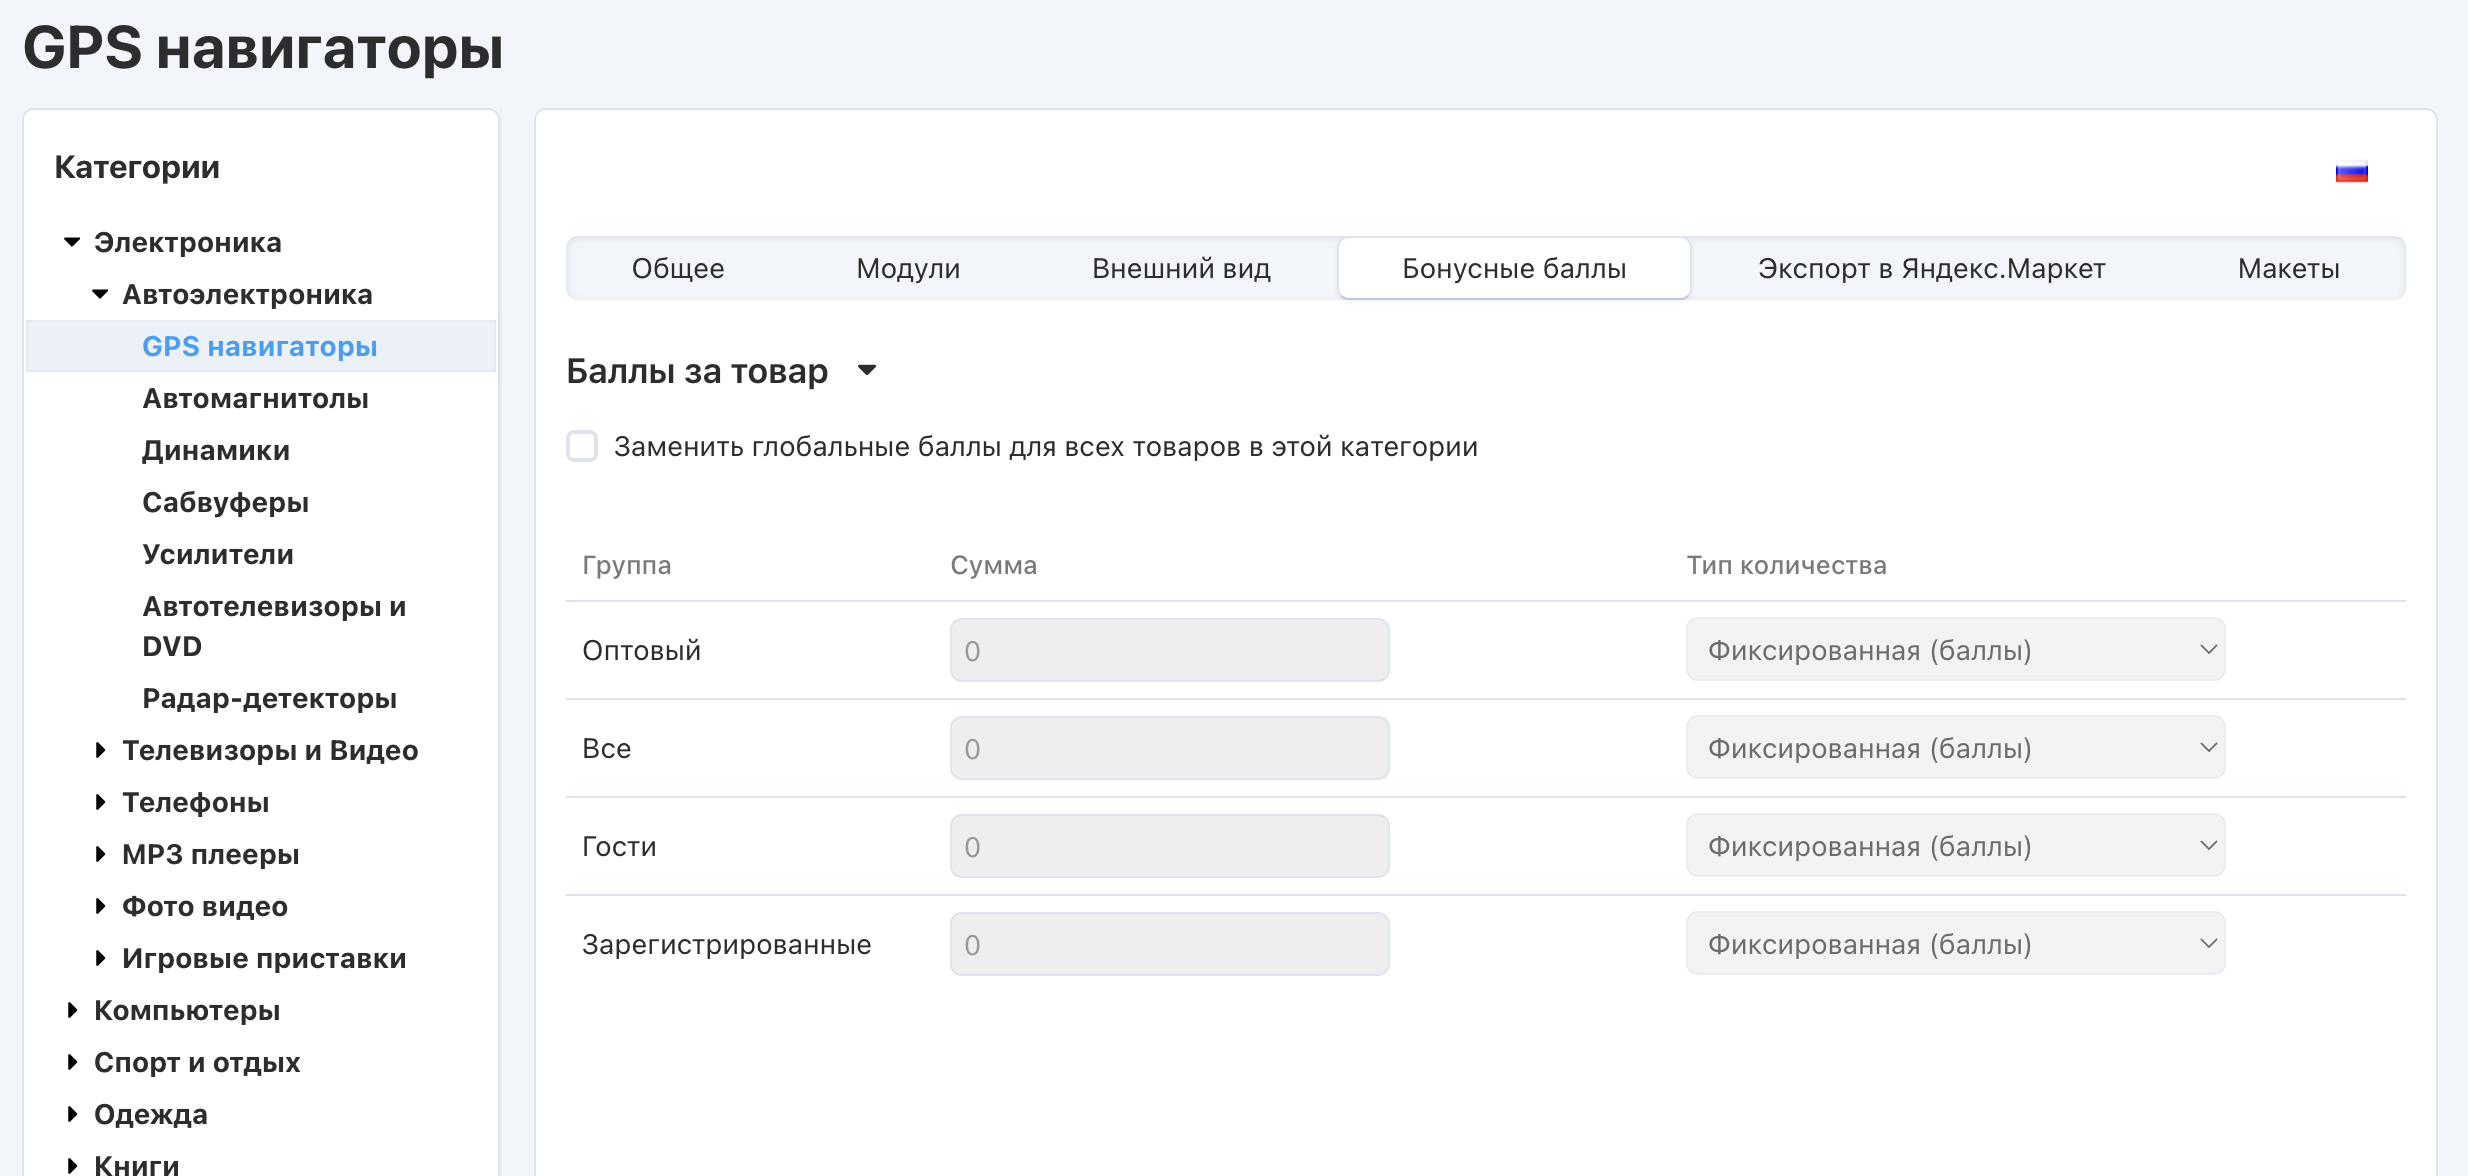The width and height of the screenshot is (2468, 1176).
Task: Click the Сумма field for Все group
Action: click(x=1169, y=748)
